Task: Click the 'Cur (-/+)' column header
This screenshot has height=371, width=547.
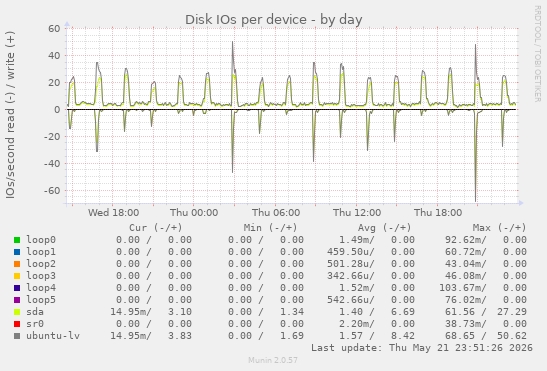Action: tap(156, 228)
